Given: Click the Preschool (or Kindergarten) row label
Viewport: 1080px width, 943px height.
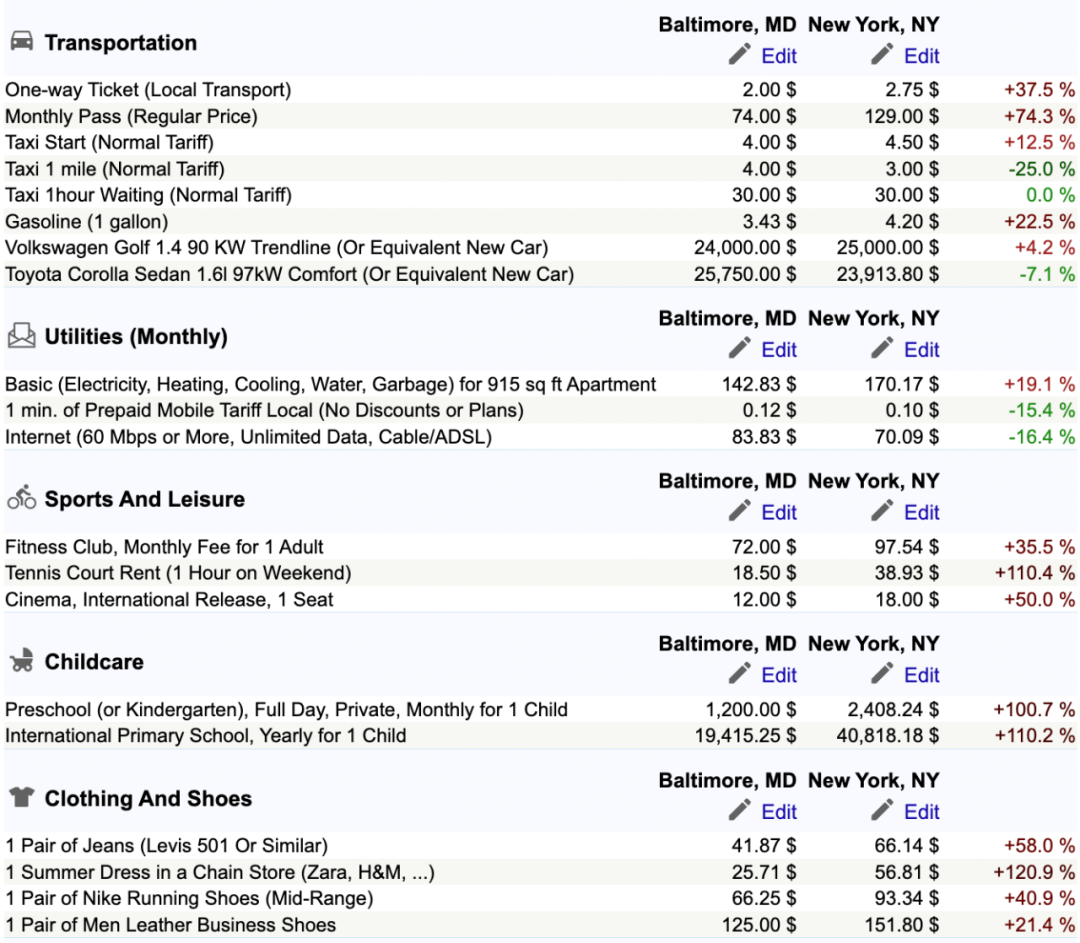Looking at the screenshot, I should click(x=287, y=709).
